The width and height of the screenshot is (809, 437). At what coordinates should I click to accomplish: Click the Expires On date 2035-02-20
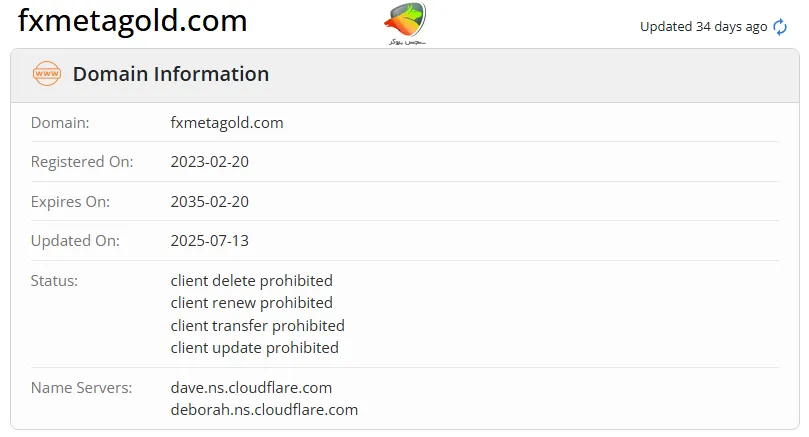coord(210,201)
